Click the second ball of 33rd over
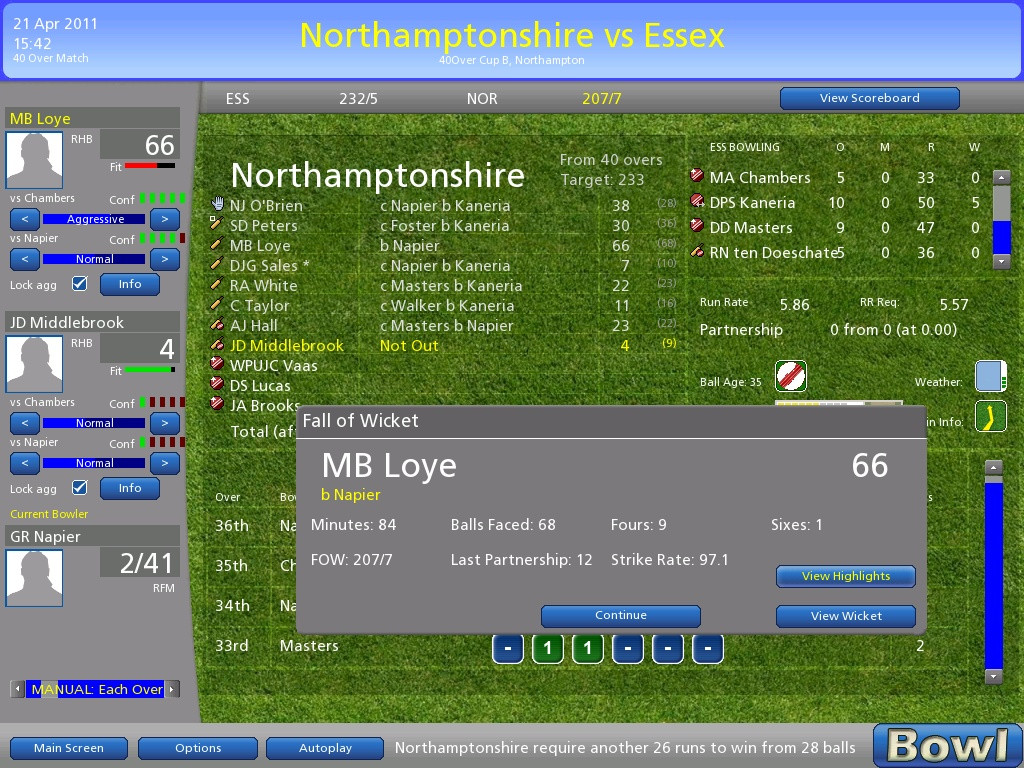 [x=547, y=648]
